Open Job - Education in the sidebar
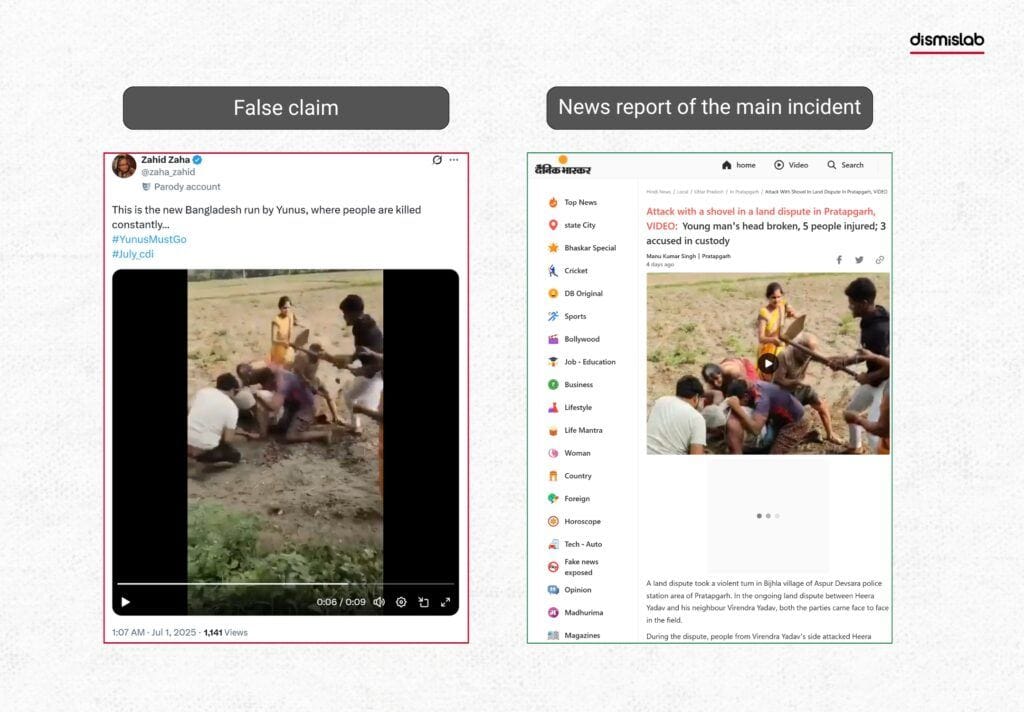Viewport: 1024px width, 712px height. coord(581,362)
